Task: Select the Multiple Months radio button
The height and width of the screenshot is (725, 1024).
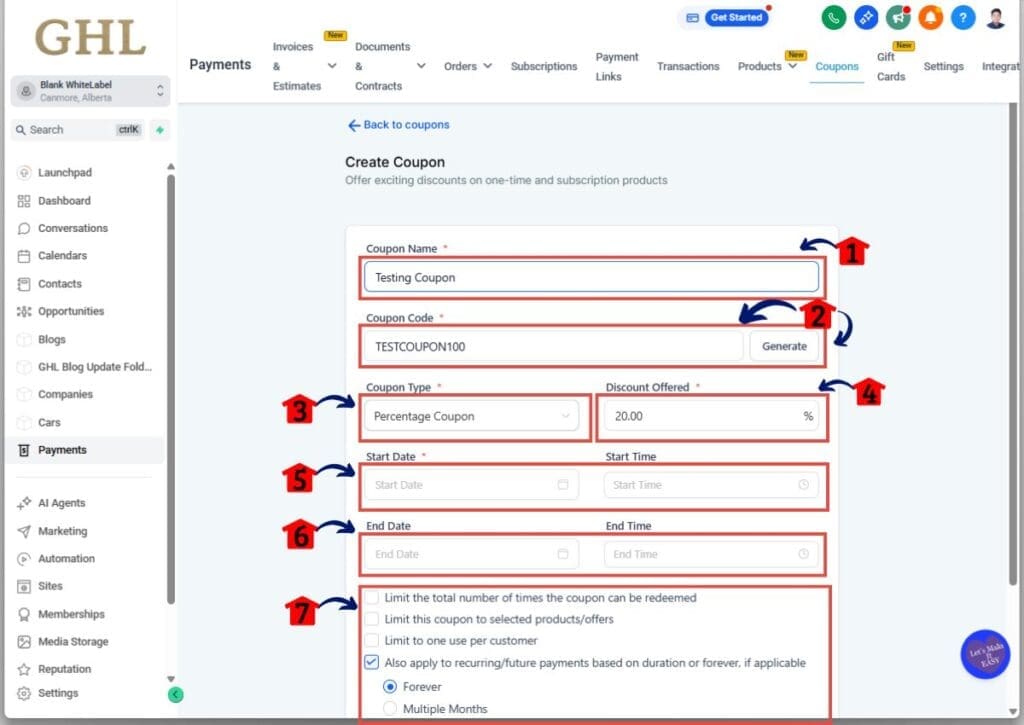Action: (390, 709)
